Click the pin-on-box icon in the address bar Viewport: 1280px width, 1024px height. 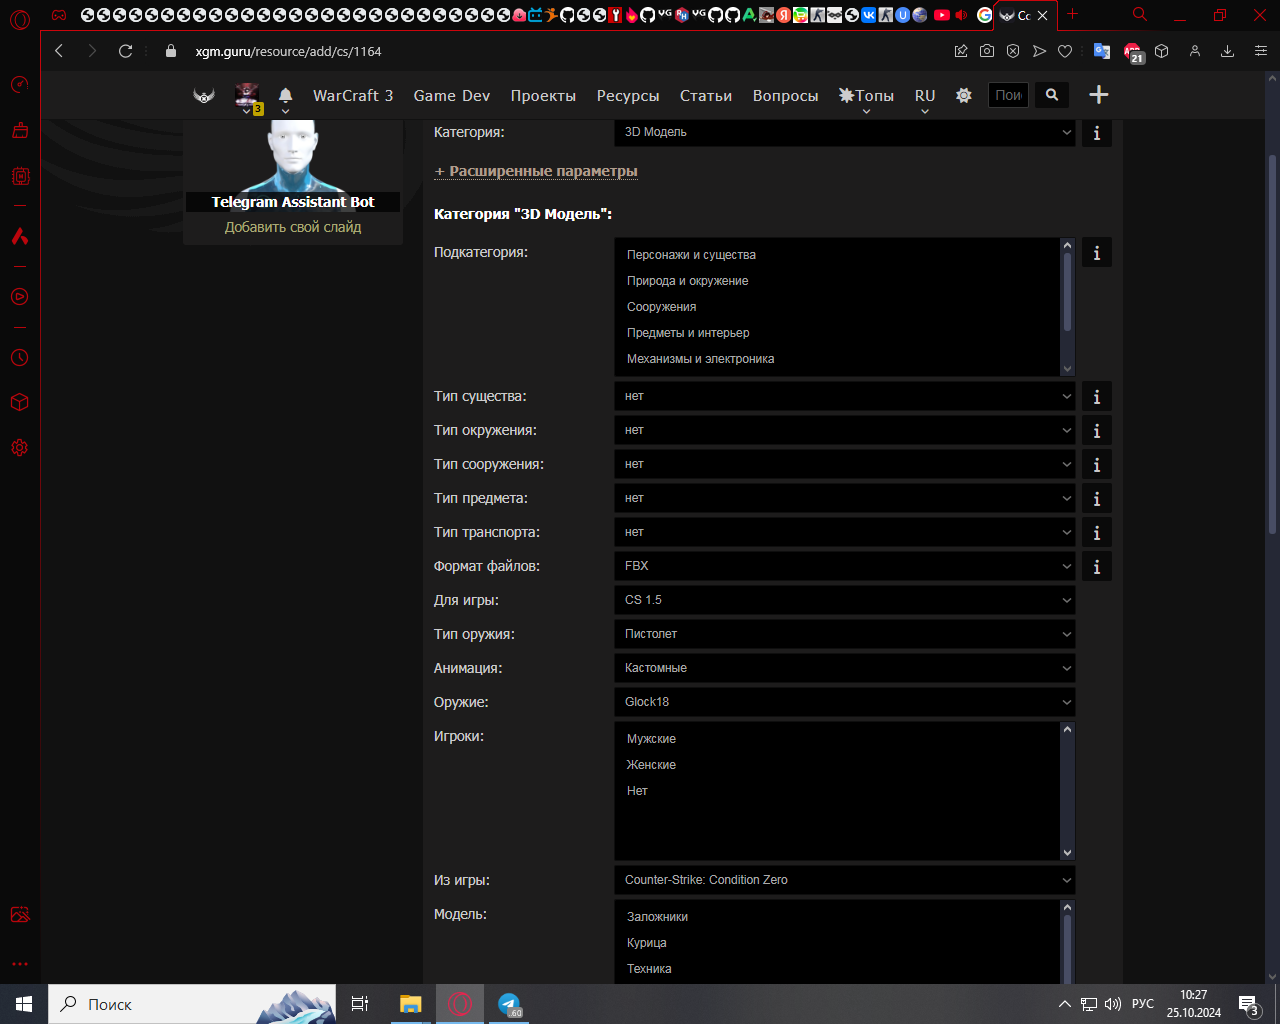(961, 51)
